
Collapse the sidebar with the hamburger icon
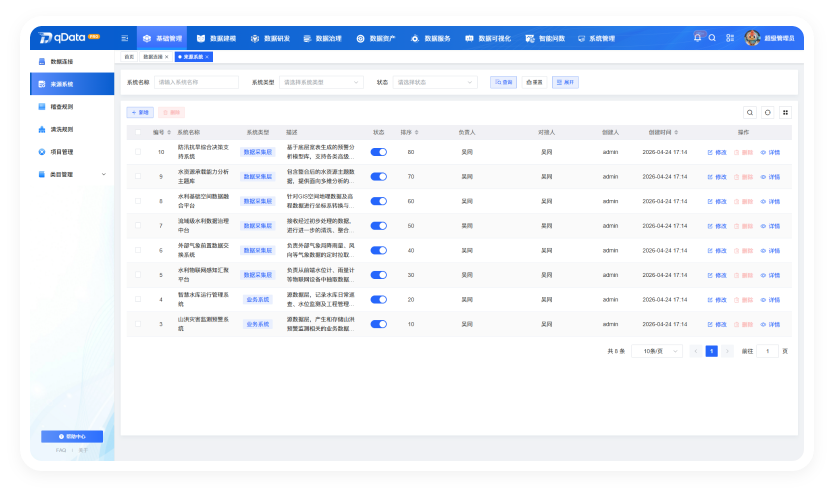tap(124, 38)
